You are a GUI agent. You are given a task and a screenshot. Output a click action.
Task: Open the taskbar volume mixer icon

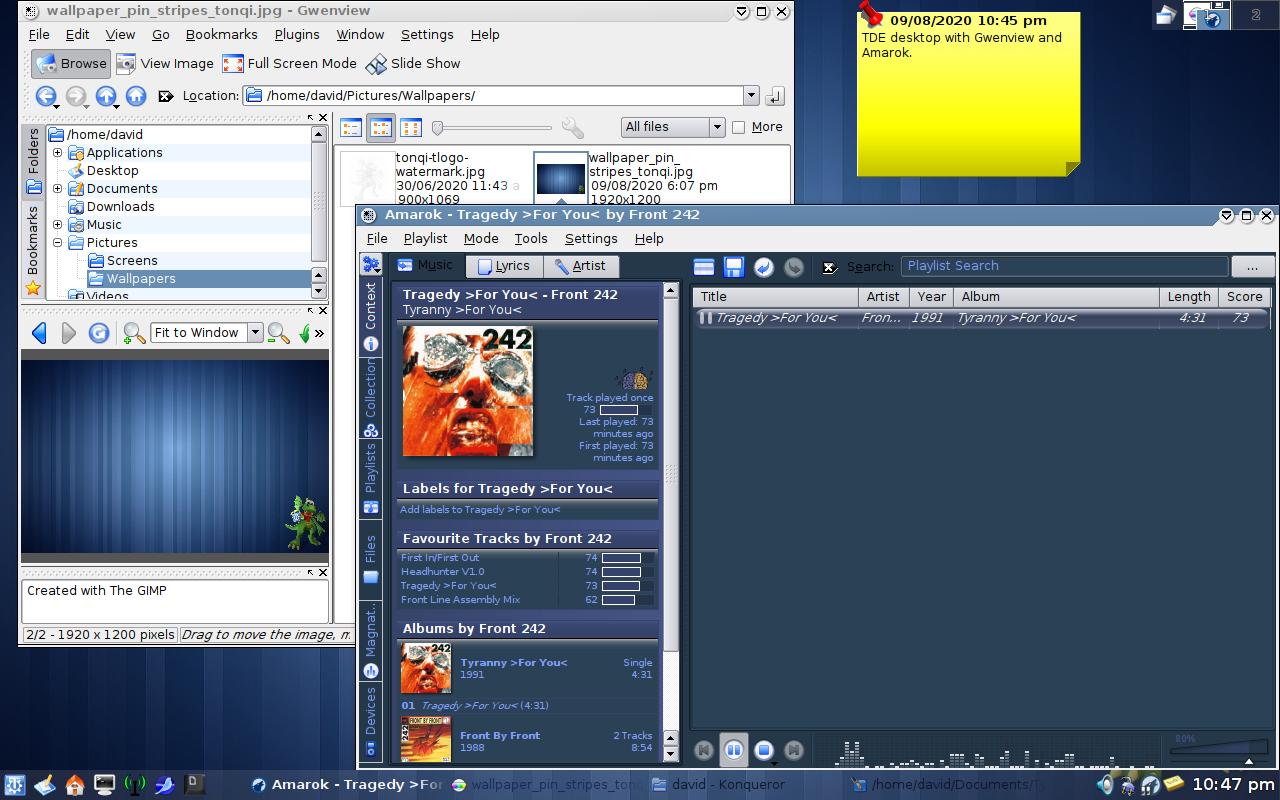[1105, 785]
